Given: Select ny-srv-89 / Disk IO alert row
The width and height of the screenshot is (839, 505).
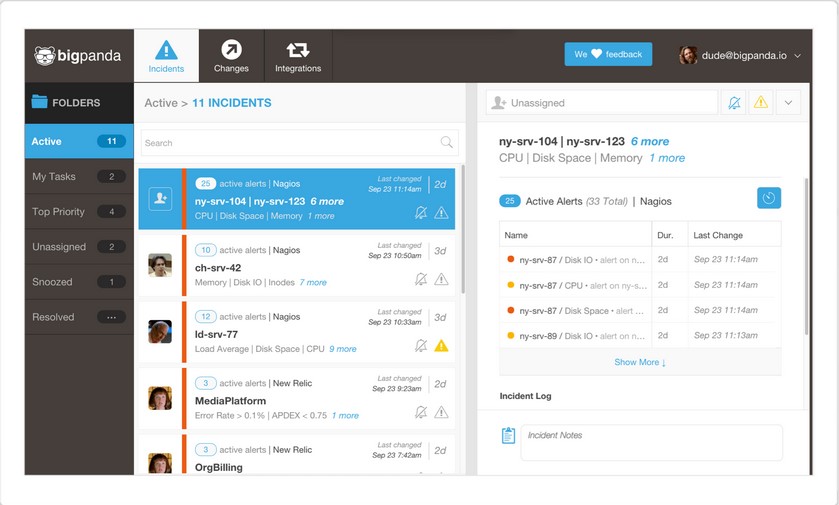Looking at the screenshot, I should (640, 335).
